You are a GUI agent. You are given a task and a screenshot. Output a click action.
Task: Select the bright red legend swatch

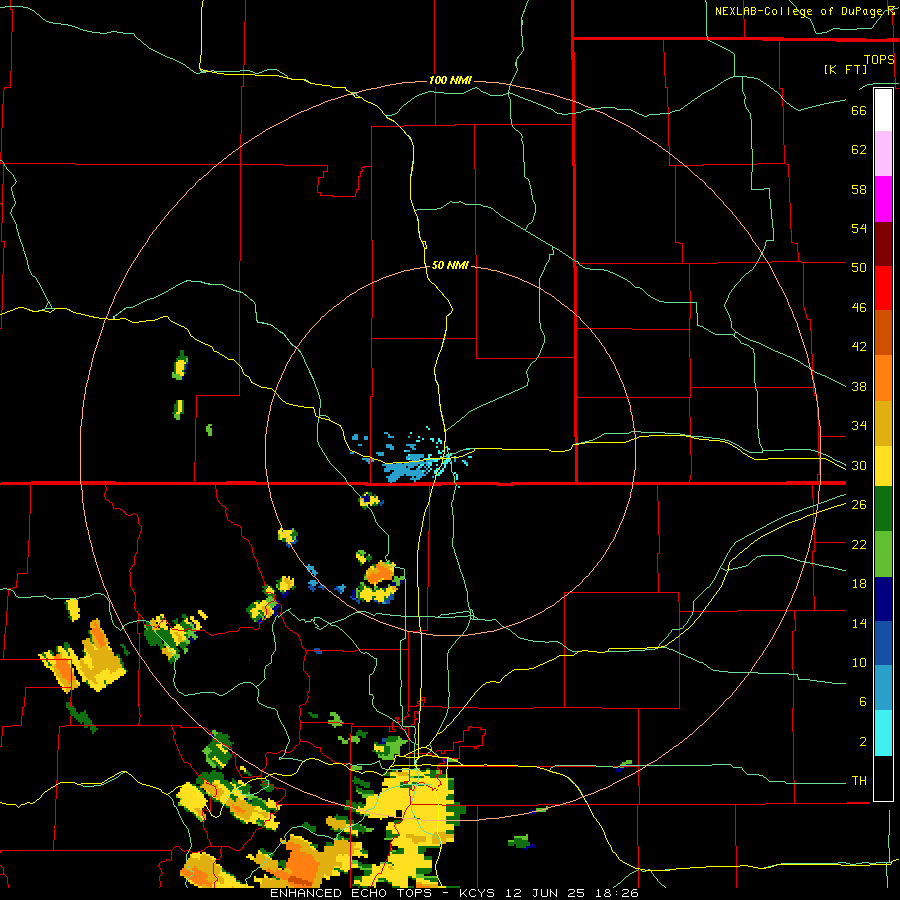pyautogui.click(x=883, y=288)
